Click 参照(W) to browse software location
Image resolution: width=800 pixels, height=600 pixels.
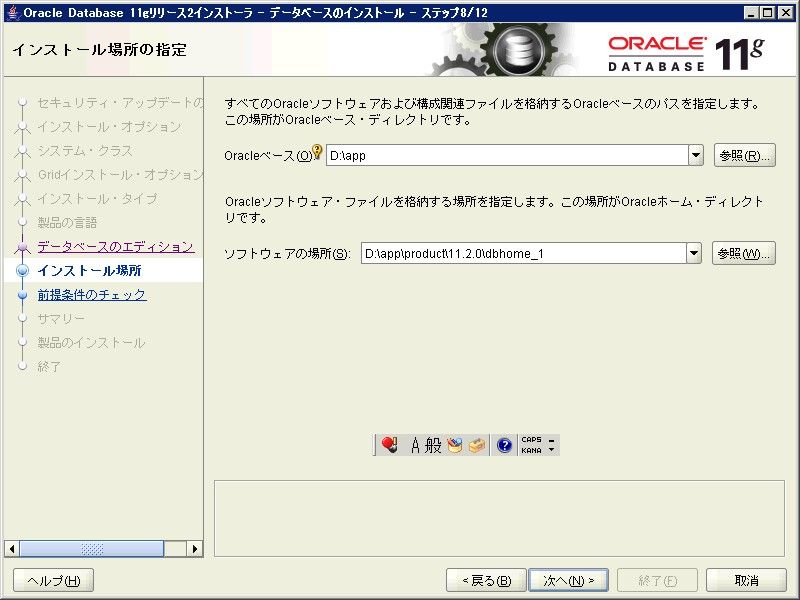point(744,253)
